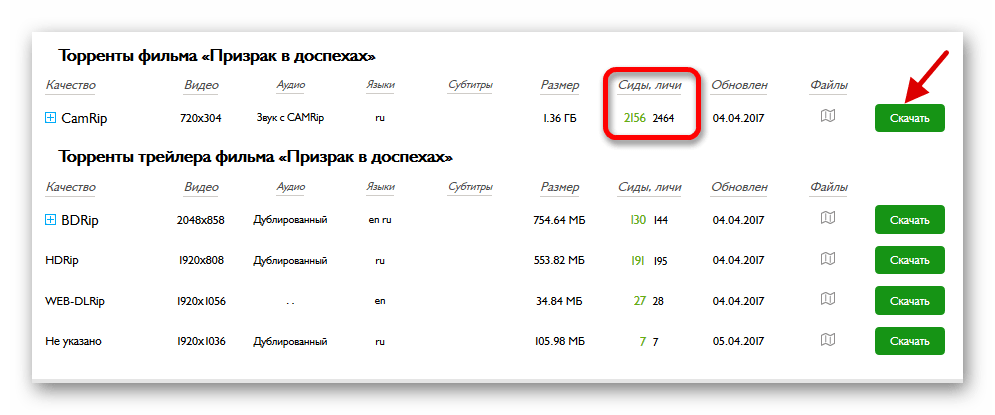The width and height of the screenshot is (995, 415).
Task: Download the HDRip trailer torrent
Action: [x=909, y=260]
